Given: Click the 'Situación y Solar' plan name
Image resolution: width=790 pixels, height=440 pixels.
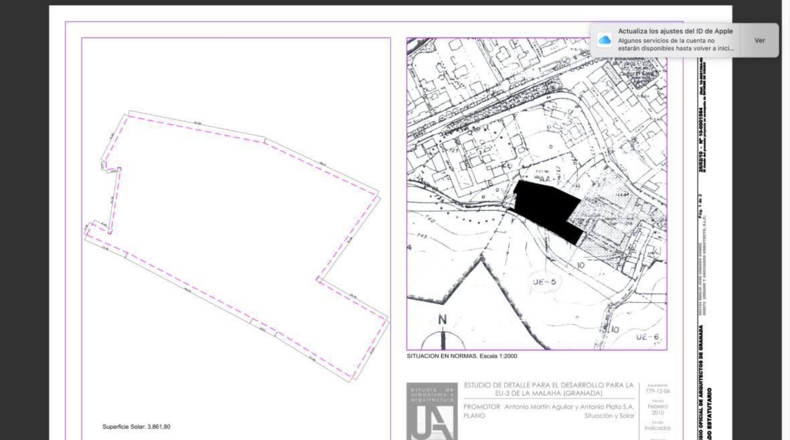Looking at the screenshot, I should 609,416.
